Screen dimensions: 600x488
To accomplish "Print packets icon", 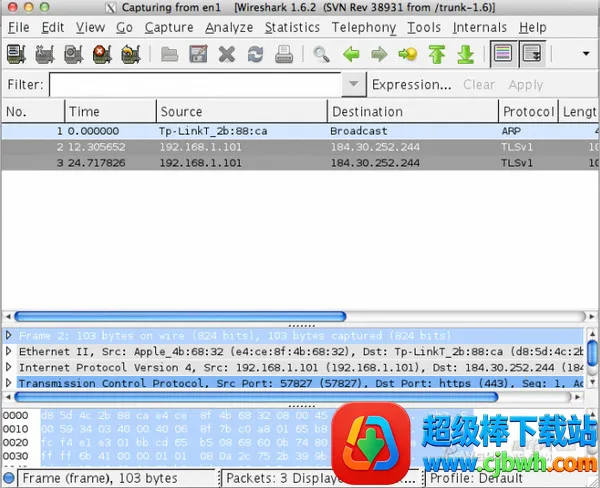I will pyautogui.click(x=284, y=54).
